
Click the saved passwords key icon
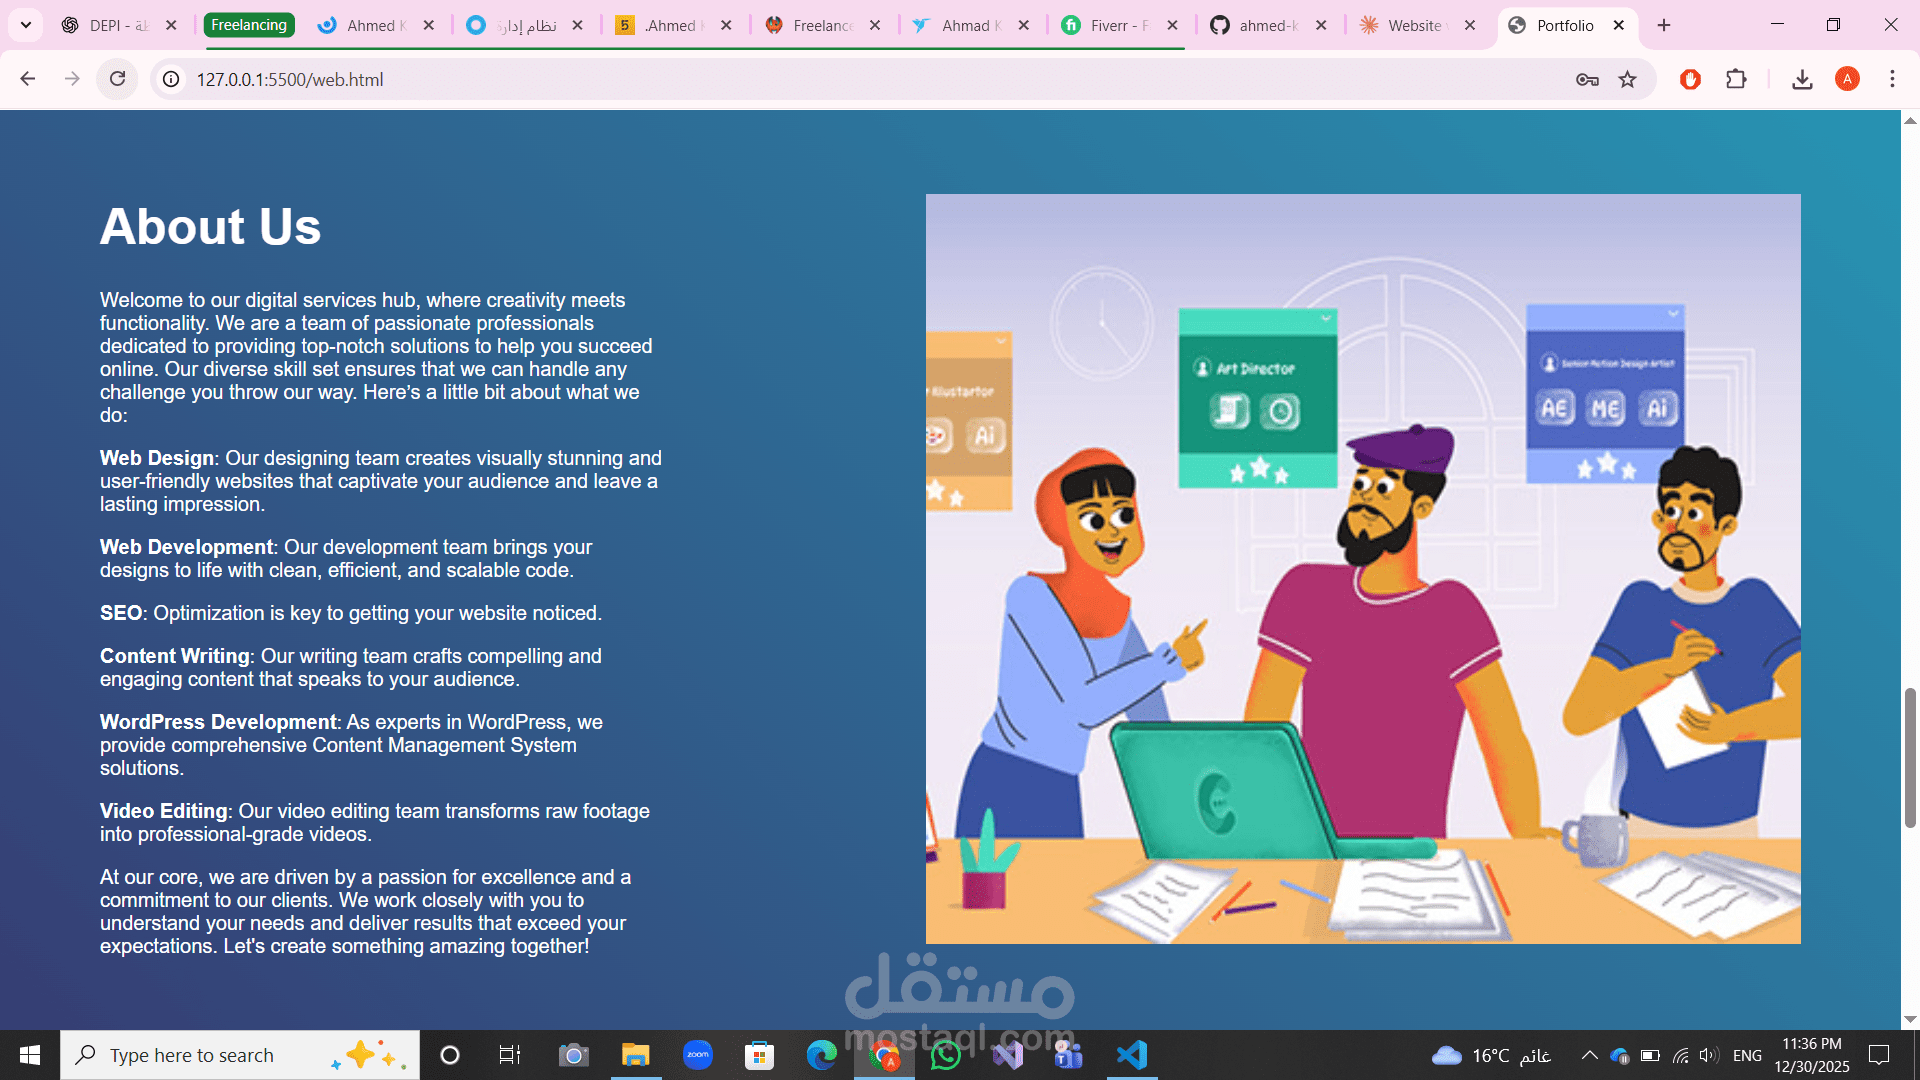[1587, 79]
